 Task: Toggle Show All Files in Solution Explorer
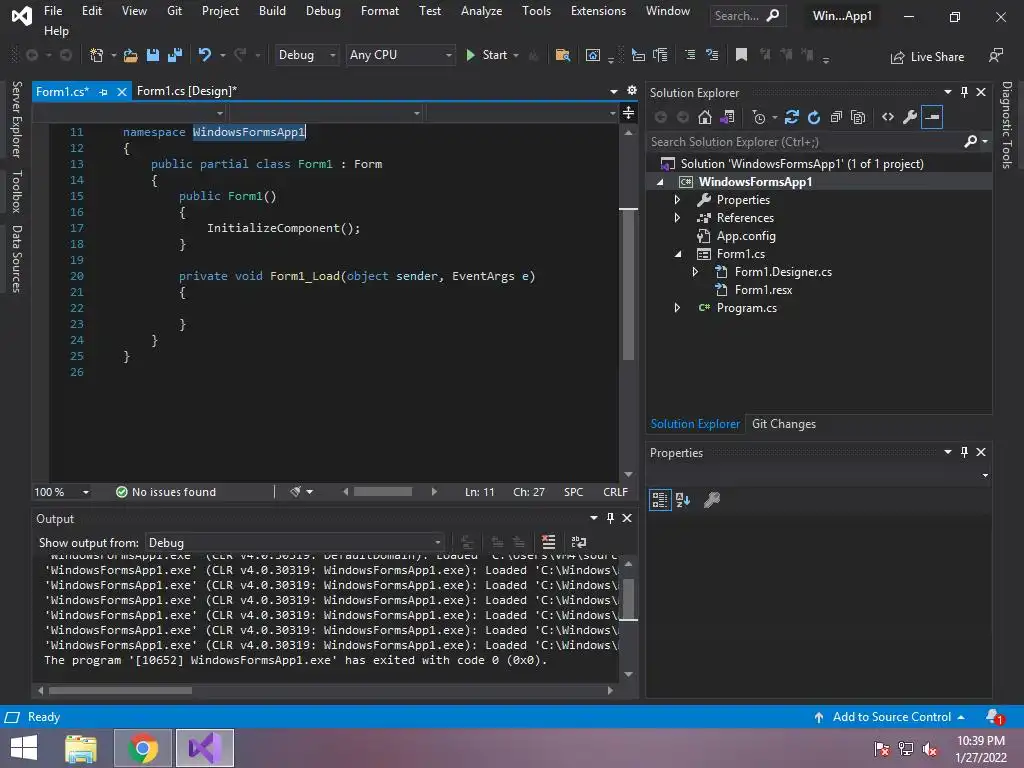point(858,117)
